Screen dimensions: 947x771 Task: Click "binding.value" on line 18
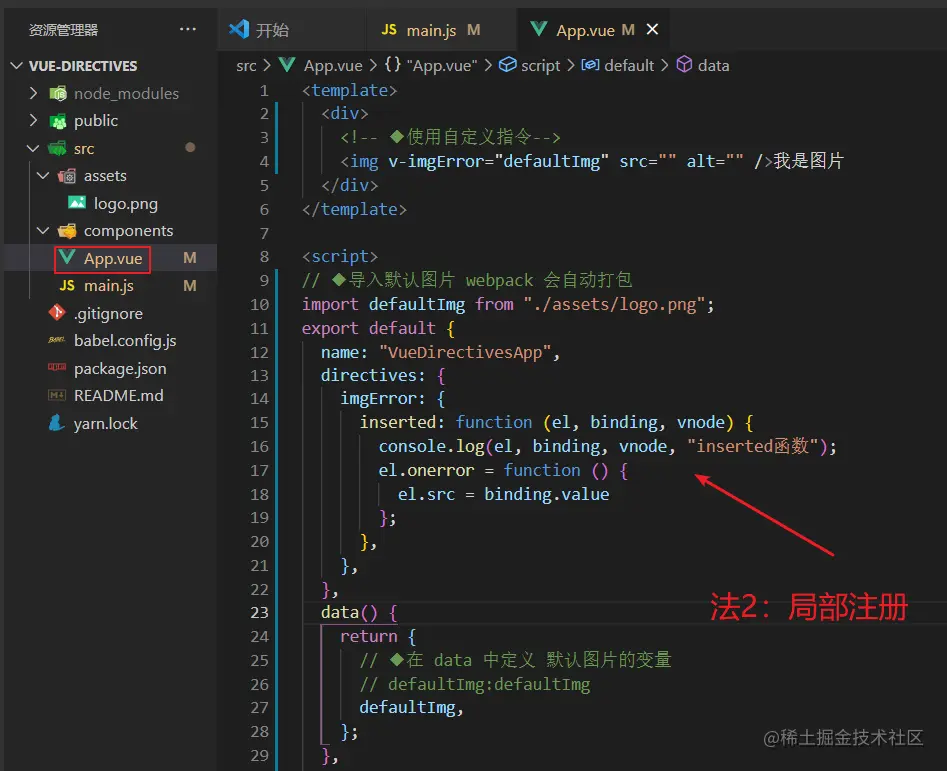coord(547,494)
